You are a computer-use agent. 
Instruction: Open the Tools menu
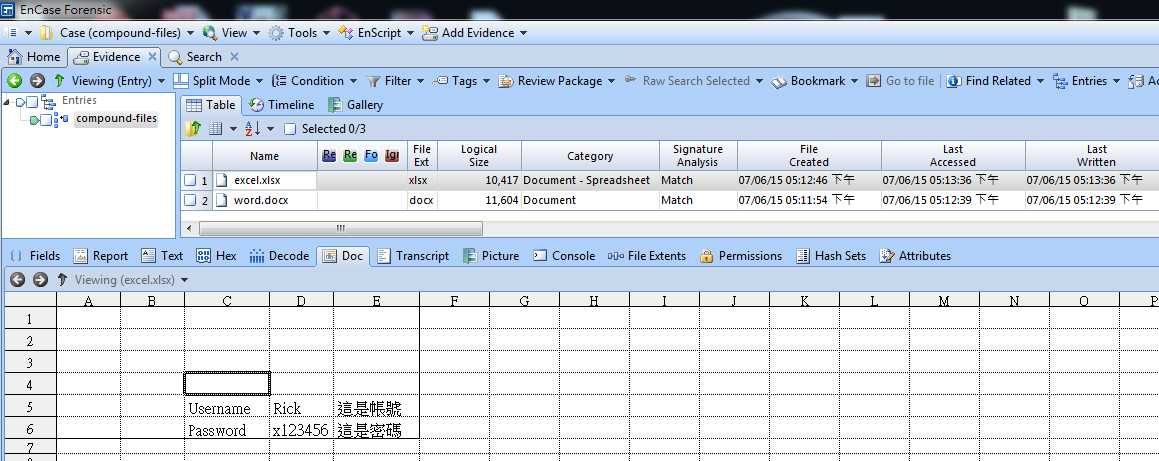click(299, 33)
